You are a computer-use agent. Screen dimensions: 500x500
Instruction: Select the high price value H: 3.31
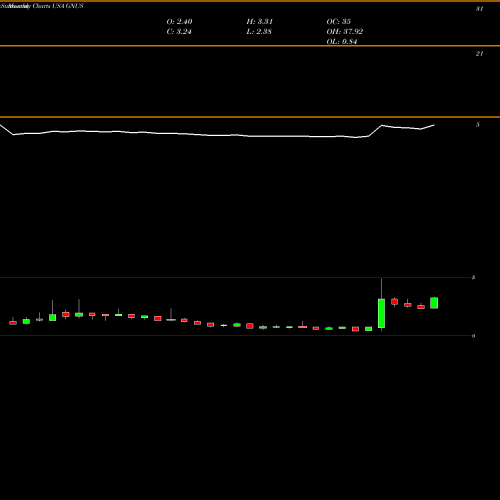pyautogui.click(x=259, y=22)
